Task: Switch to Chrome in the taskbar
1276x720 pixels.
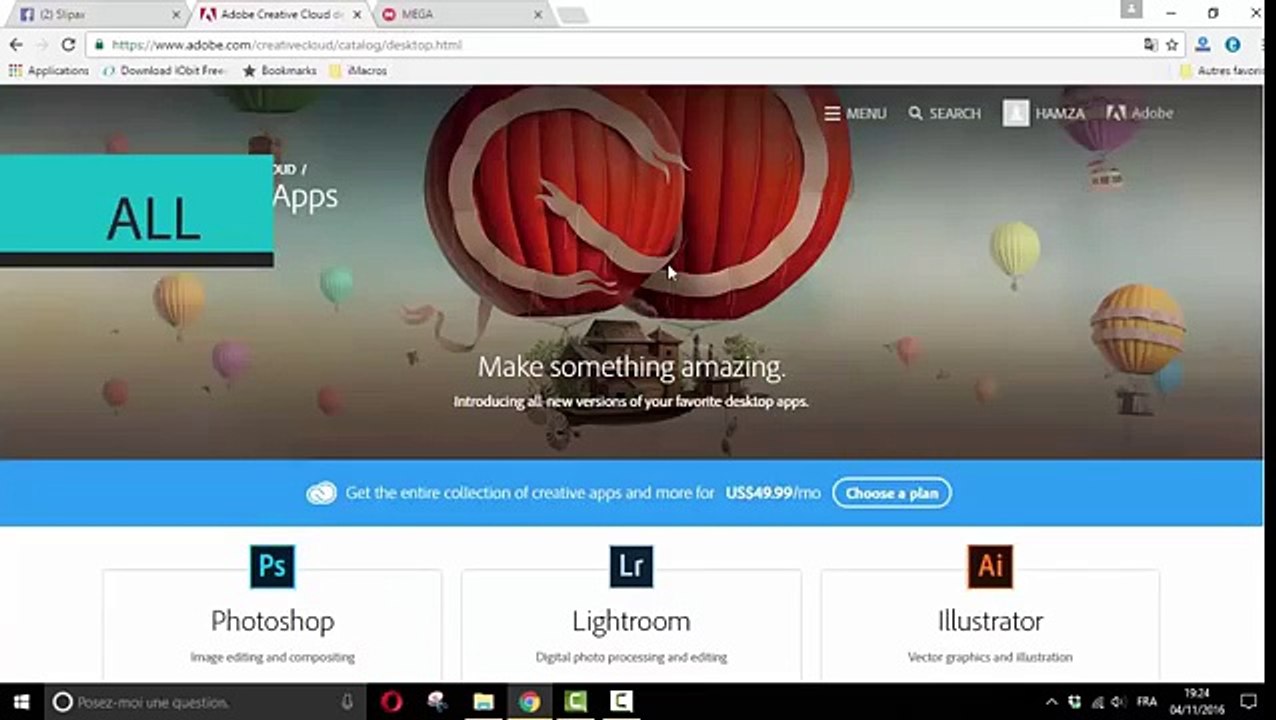Action: [x=530, y=702]
